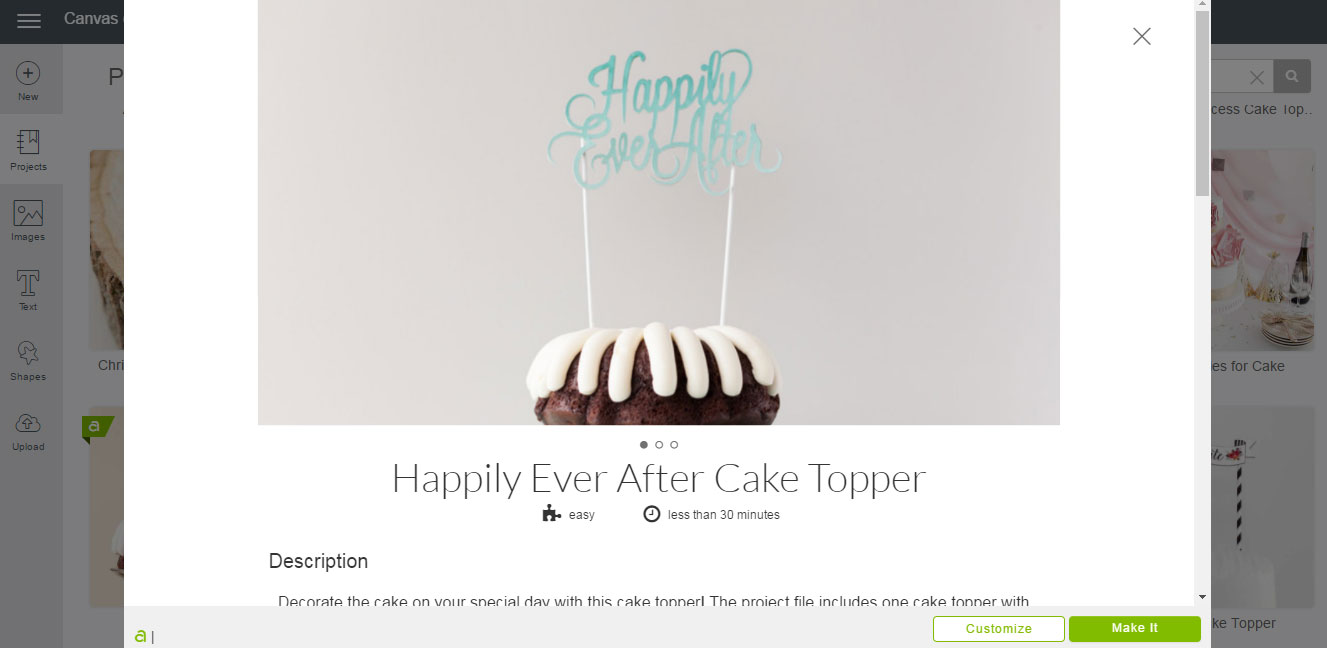Click the dialog vertical scrollbar thumb
The width and height of the screenshot is (1327, 648).
click(1202, 103)
